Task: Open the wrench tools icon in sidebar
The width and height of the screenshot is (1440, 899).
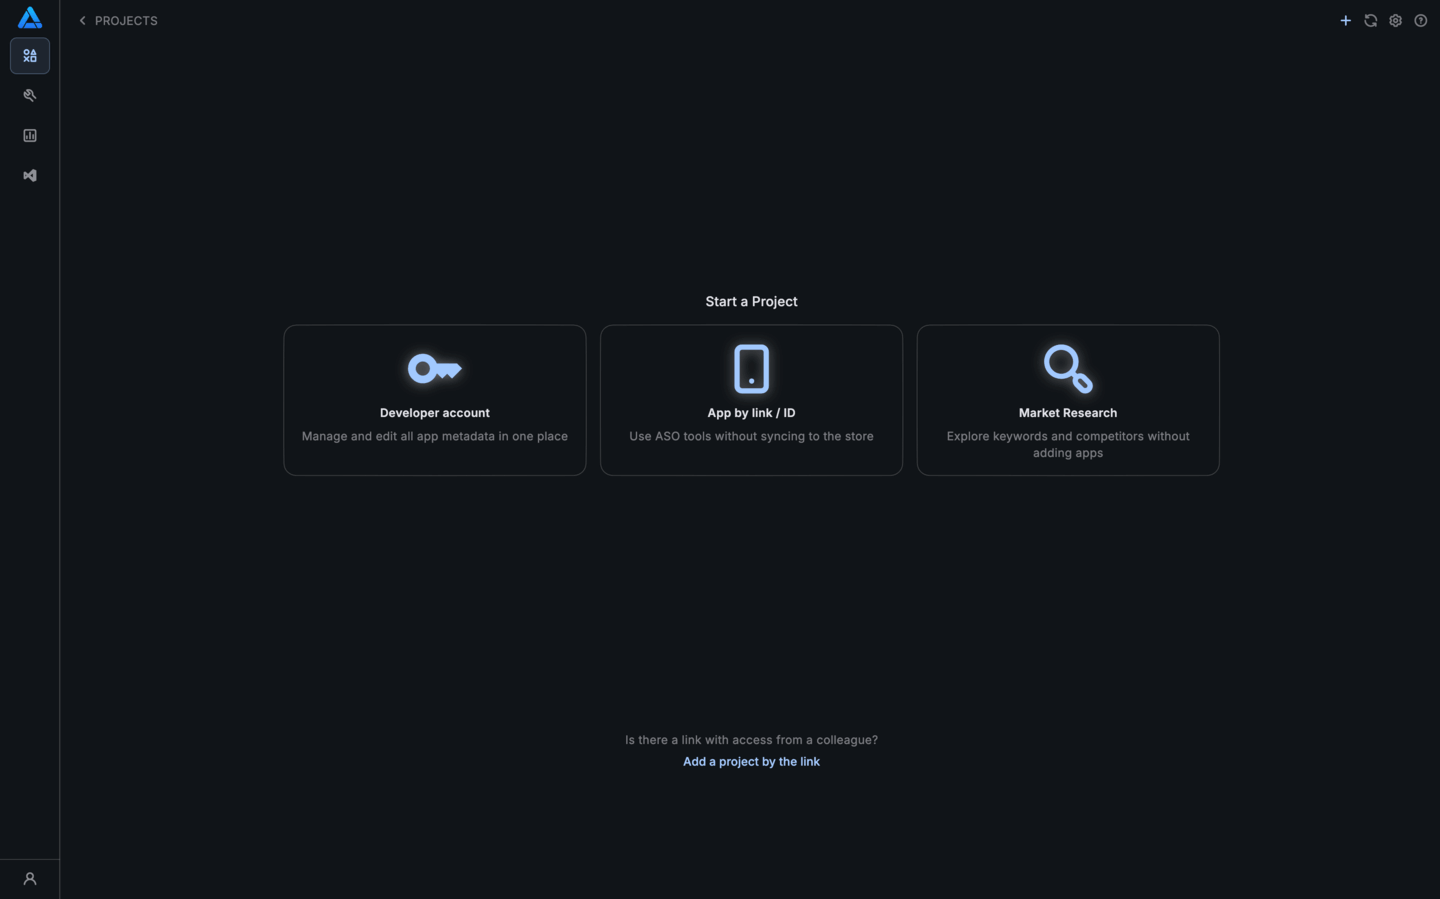Action: coord(30,96)
